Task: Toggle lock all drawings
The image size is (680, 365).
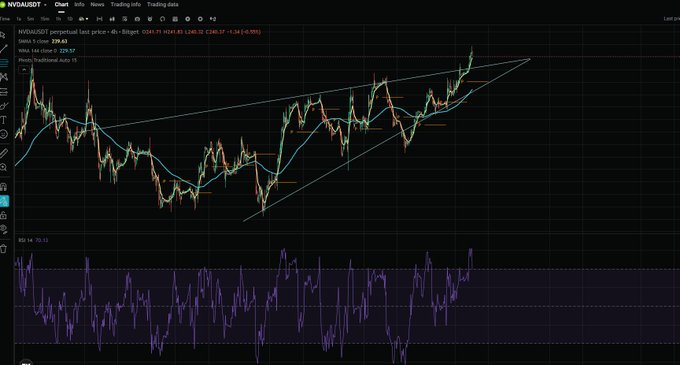Action: 3,215
